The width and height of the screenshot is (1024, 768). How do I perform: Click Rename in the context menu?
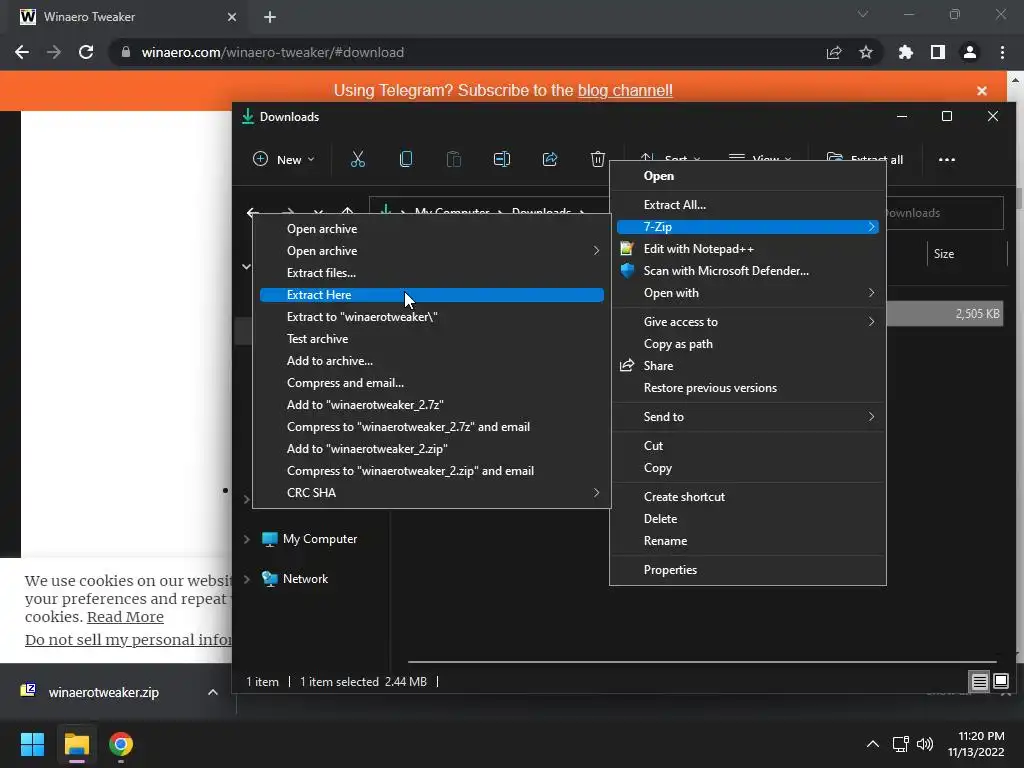tap(748, 541)
